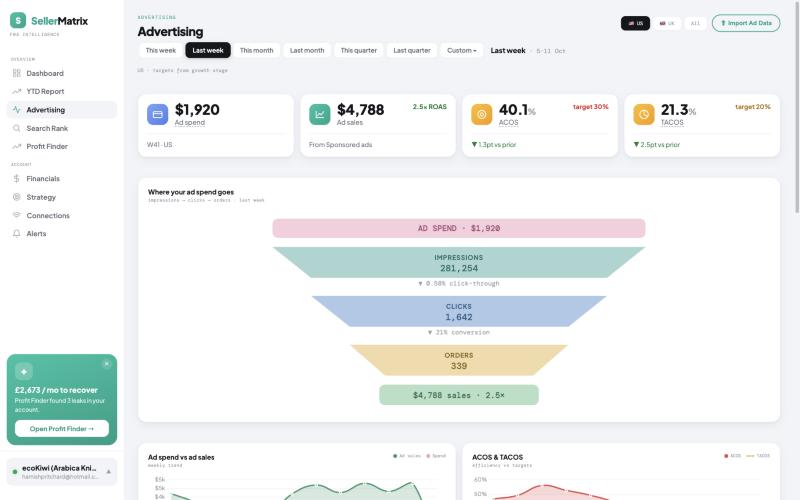The image size is (800, 500).
Task: Select the This quarter period tab
Action: 359,51
